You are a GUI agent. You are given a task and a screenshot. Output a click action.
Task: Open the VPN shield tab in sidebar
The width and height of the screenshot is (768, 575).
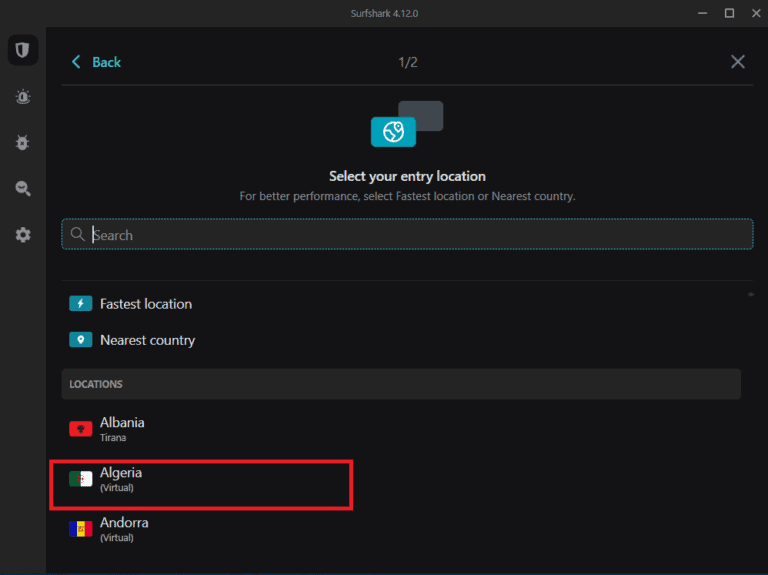(23, 50)
